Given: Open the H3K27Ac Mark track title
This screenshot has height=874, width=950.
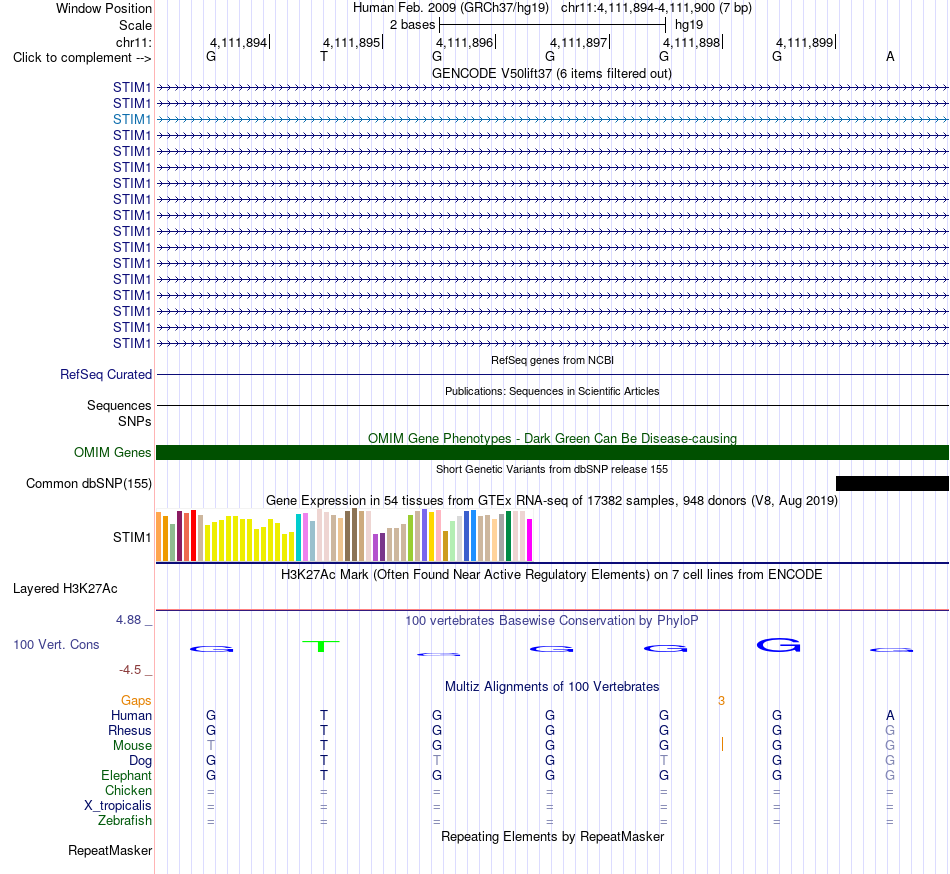Looking at the screenshot, I should (551, 575).
